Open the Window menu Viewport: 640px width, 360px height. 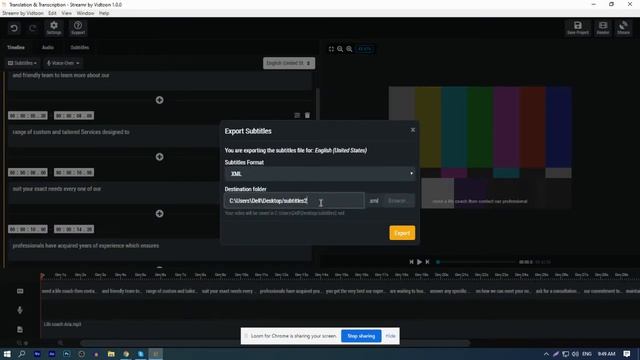click(85, 13)
